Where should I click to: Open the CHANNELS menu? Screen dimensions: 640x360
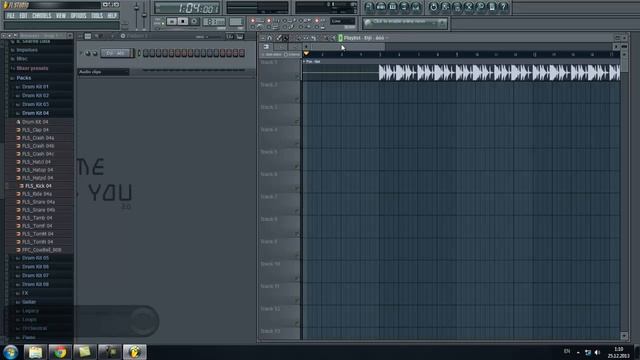click(42, 16)
